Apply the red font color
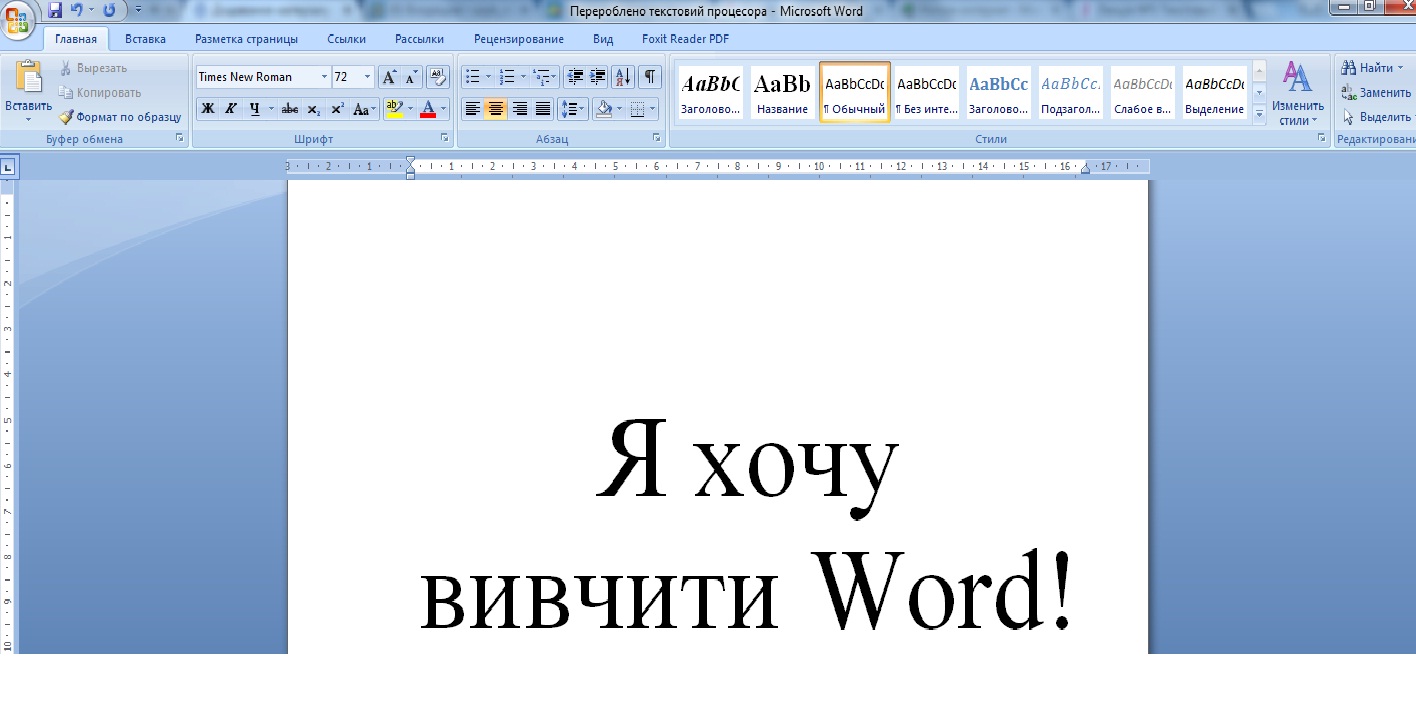 pos(427,109)
